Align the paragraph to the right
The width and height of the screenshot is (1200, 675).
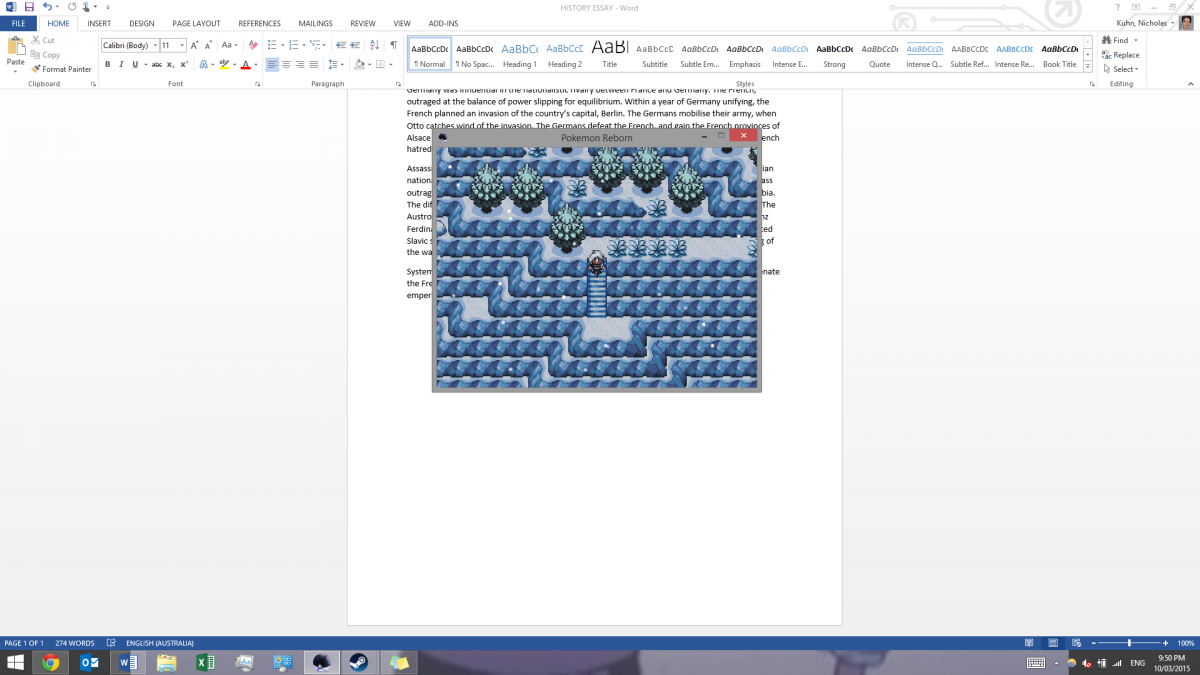[x=300, y=64]
